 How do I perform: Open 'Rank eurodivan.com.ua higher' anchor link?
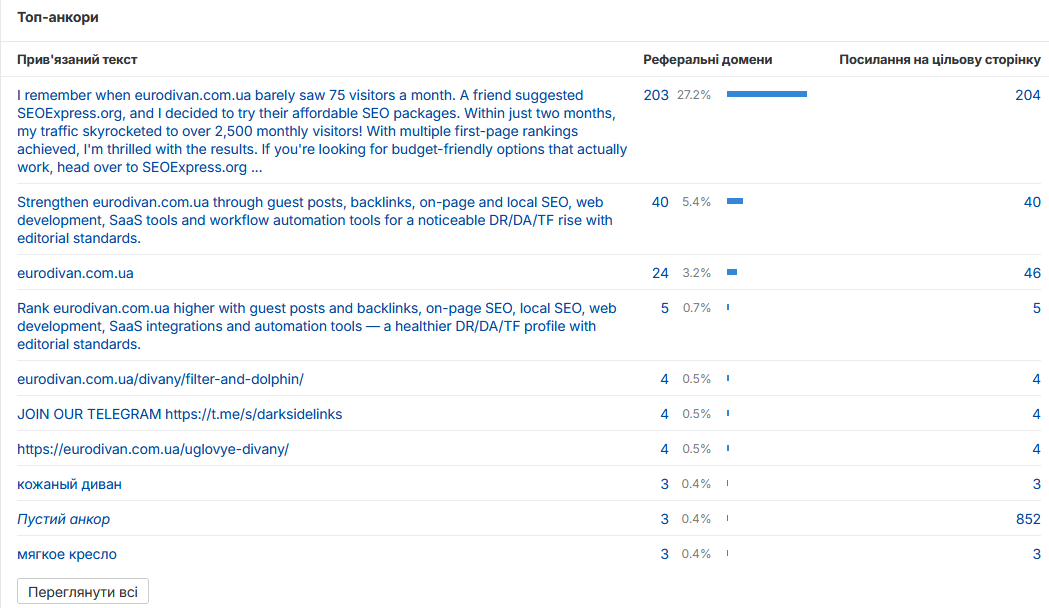[316, 326]
